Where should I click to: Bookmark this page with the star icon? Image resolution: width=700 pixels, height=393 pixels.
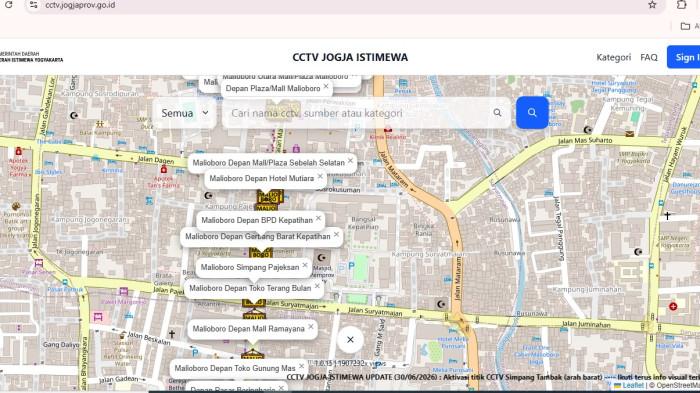[x=652, y=5]
